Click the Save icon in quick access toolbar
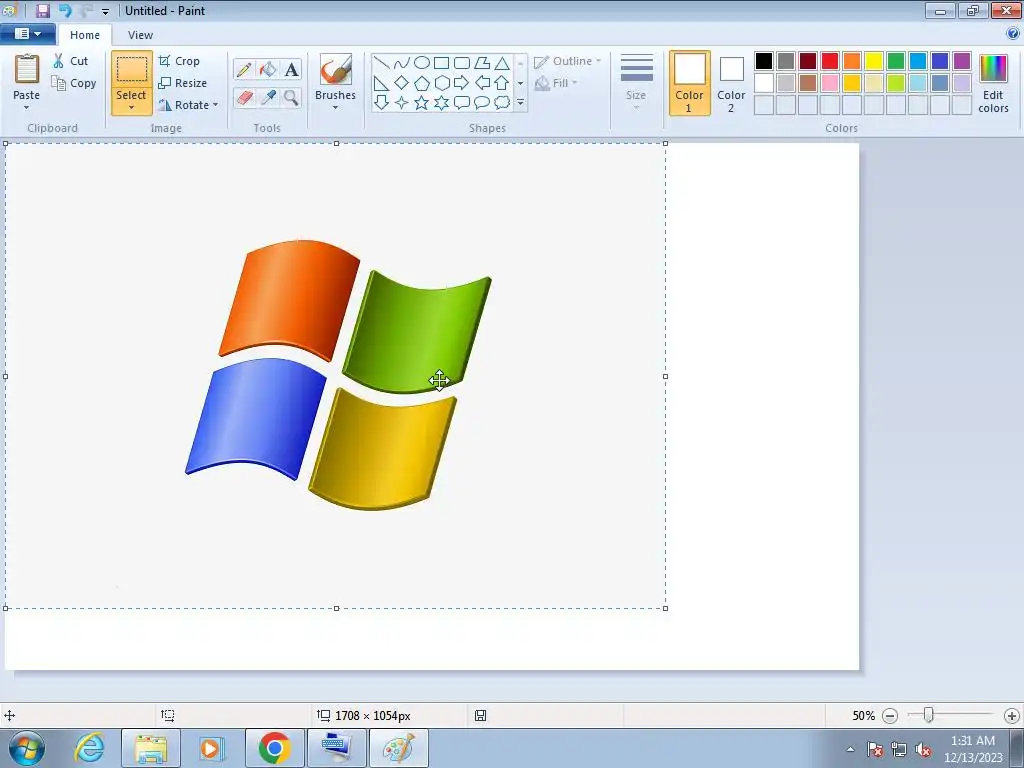1024x768 pixels. pos(42,10)
